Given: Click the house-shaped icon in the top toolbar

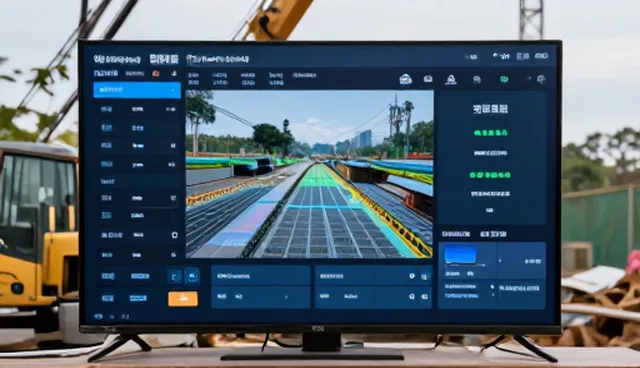Looking at the screenshot, I should [x=405, y=79].
